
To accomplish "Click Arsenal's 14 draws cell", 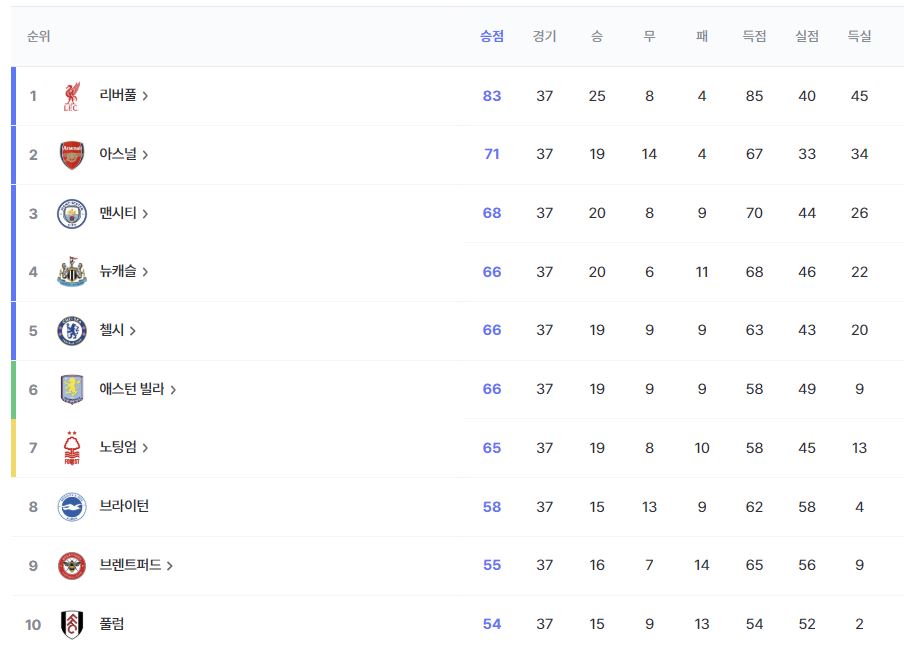I will click(x=649, y=154).
